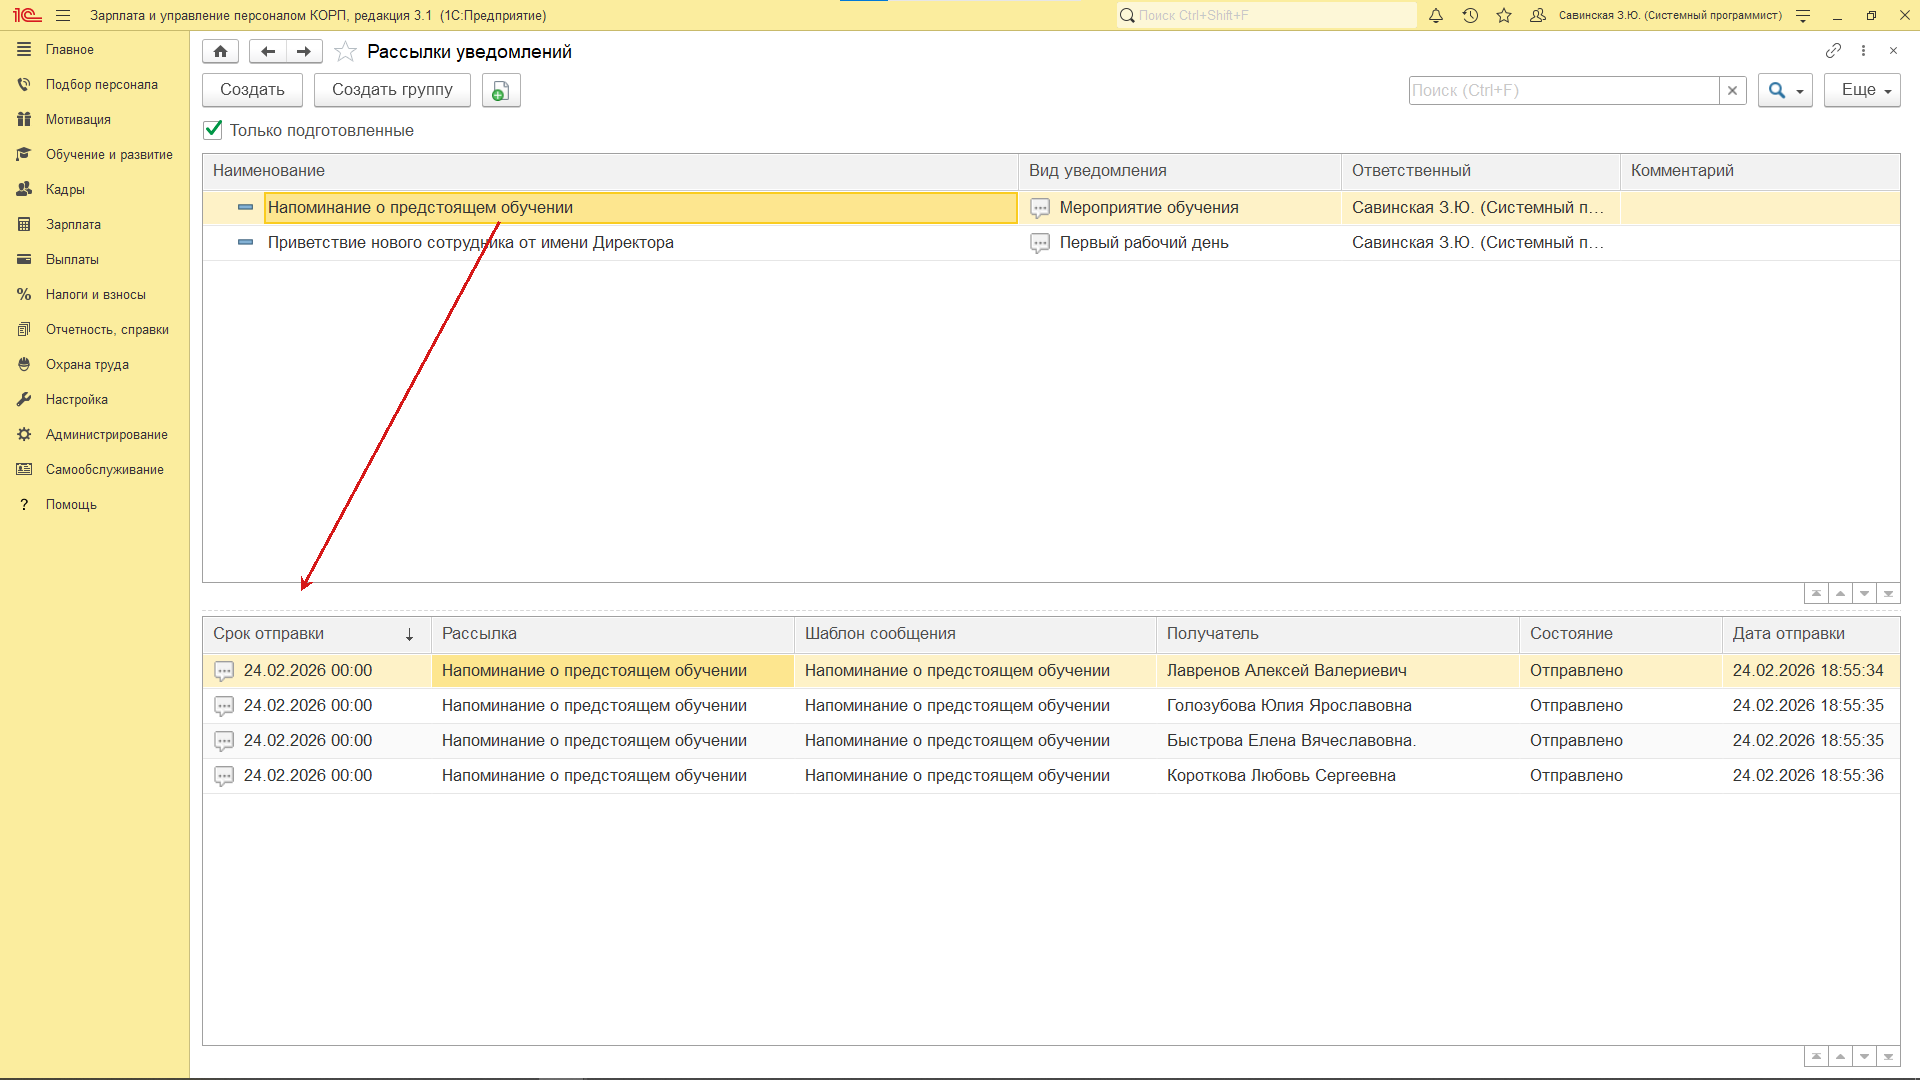Go back with the left arrow button

(x=267, y=51)
